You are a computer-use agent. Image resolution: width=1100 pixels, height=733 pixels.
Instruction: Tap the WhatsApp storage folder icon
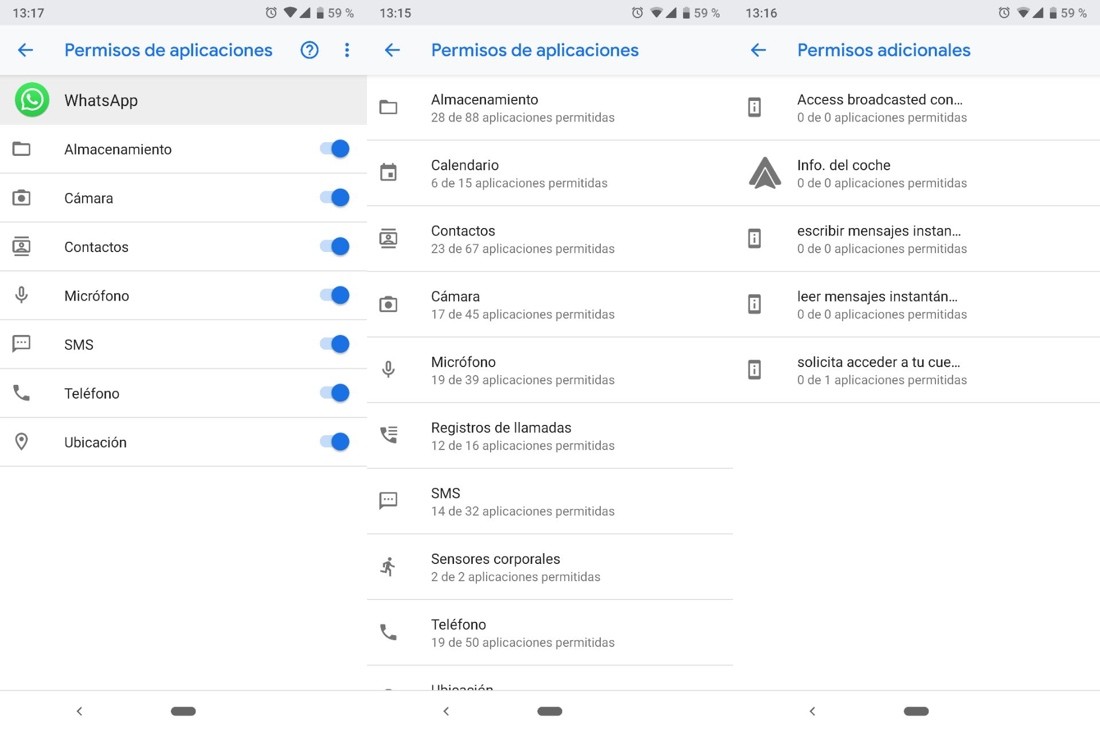[x=22, y=149]
